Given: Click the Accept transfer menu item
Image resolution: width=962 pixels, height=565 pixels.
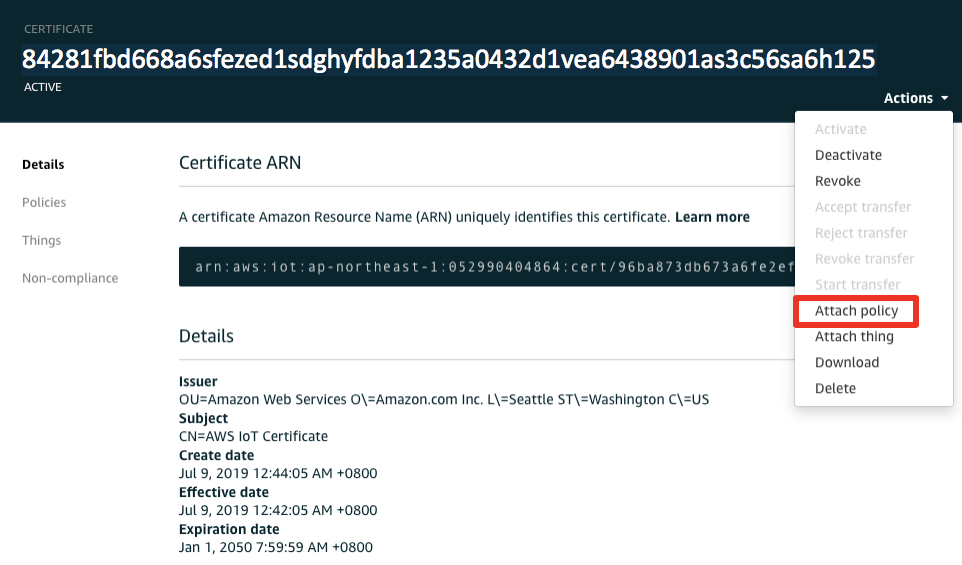Looking at the screenshot, I should click(x=863, y=207).
